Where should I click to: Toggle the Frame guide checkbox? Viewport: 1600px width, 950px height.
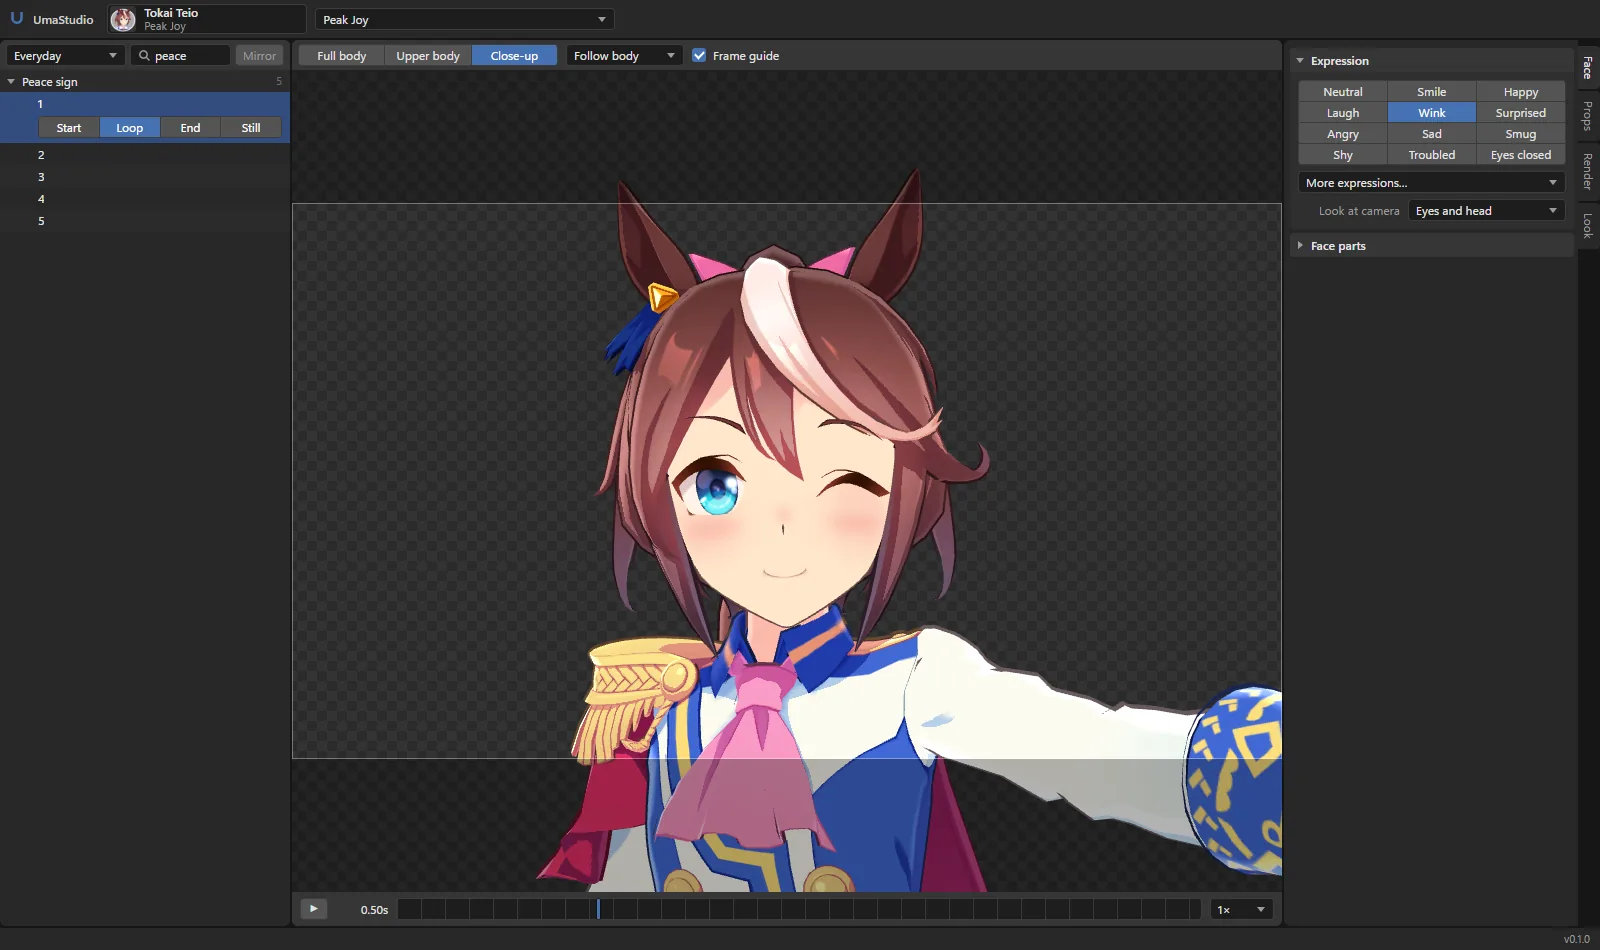coord(699,56)
